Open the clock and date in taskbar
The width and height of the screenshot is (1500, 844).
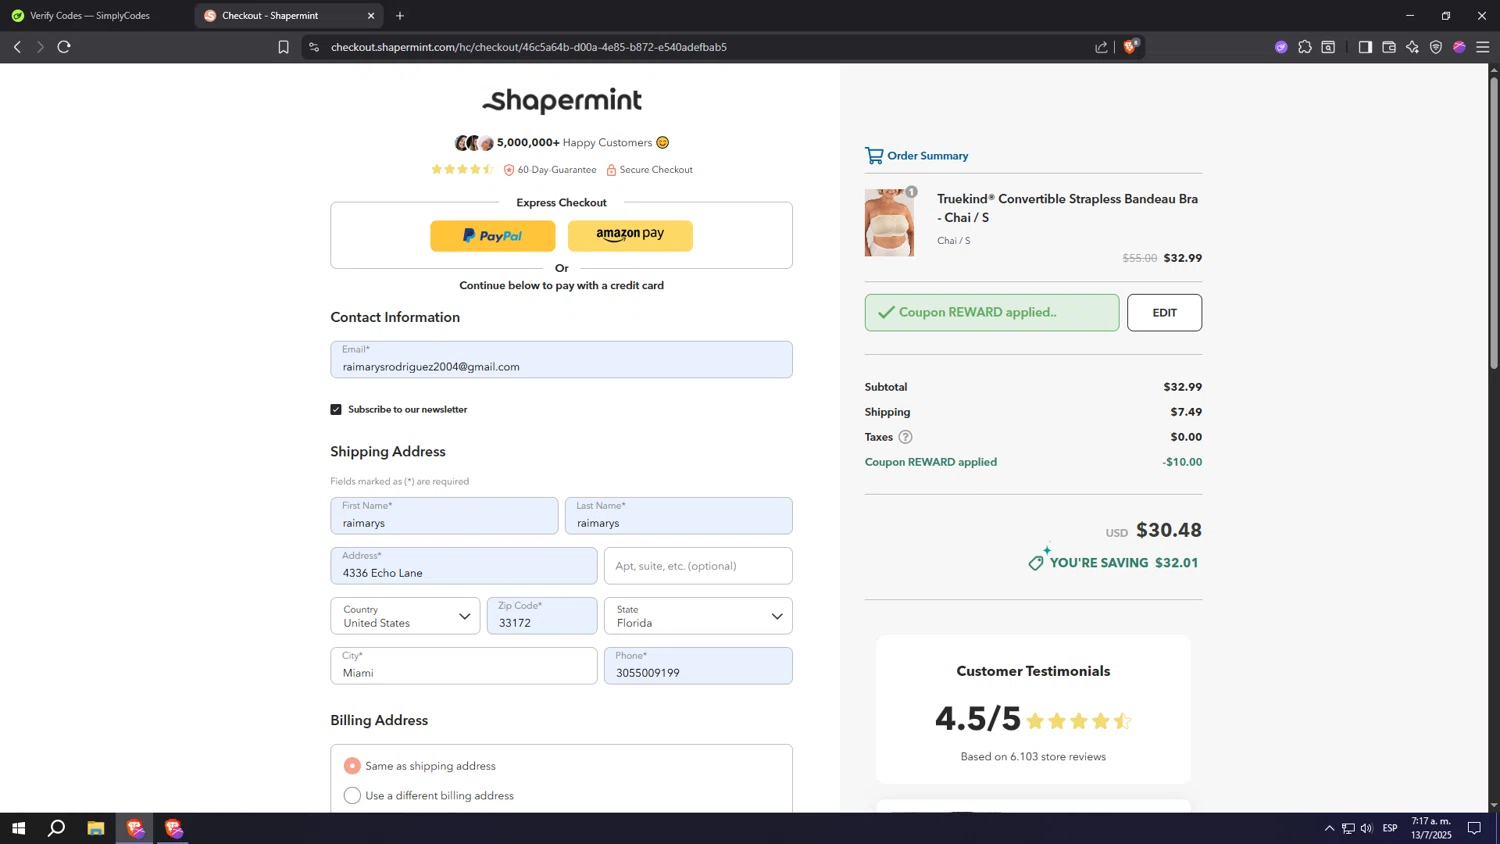1431,828
